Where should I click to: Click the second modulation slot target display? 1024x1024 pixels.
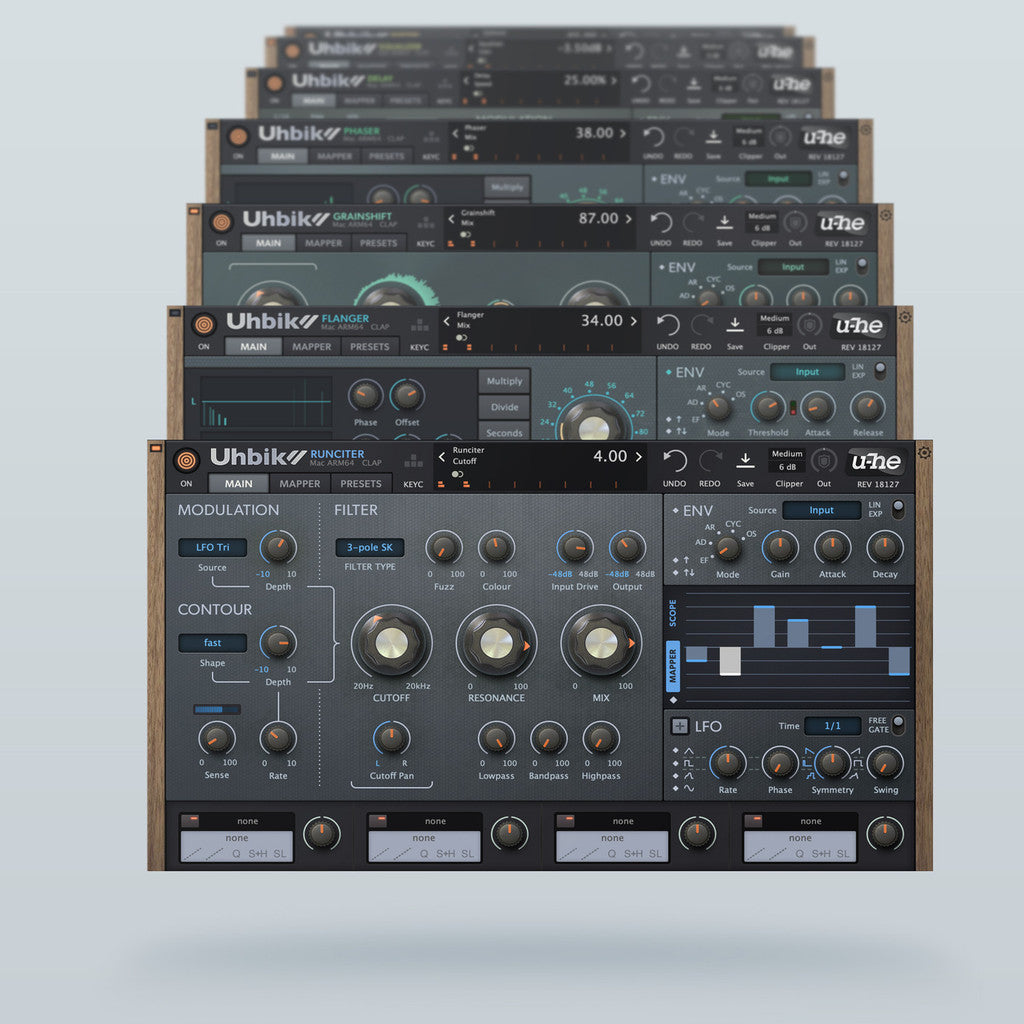click(x=424, y=846)
